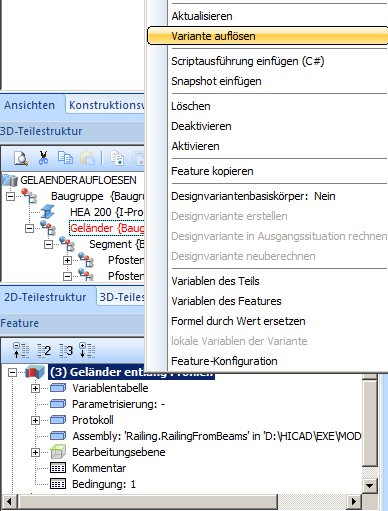Collapse the Pfosten node showing a minus
Screen dimensions: 388x511
[x=67, y=276]
